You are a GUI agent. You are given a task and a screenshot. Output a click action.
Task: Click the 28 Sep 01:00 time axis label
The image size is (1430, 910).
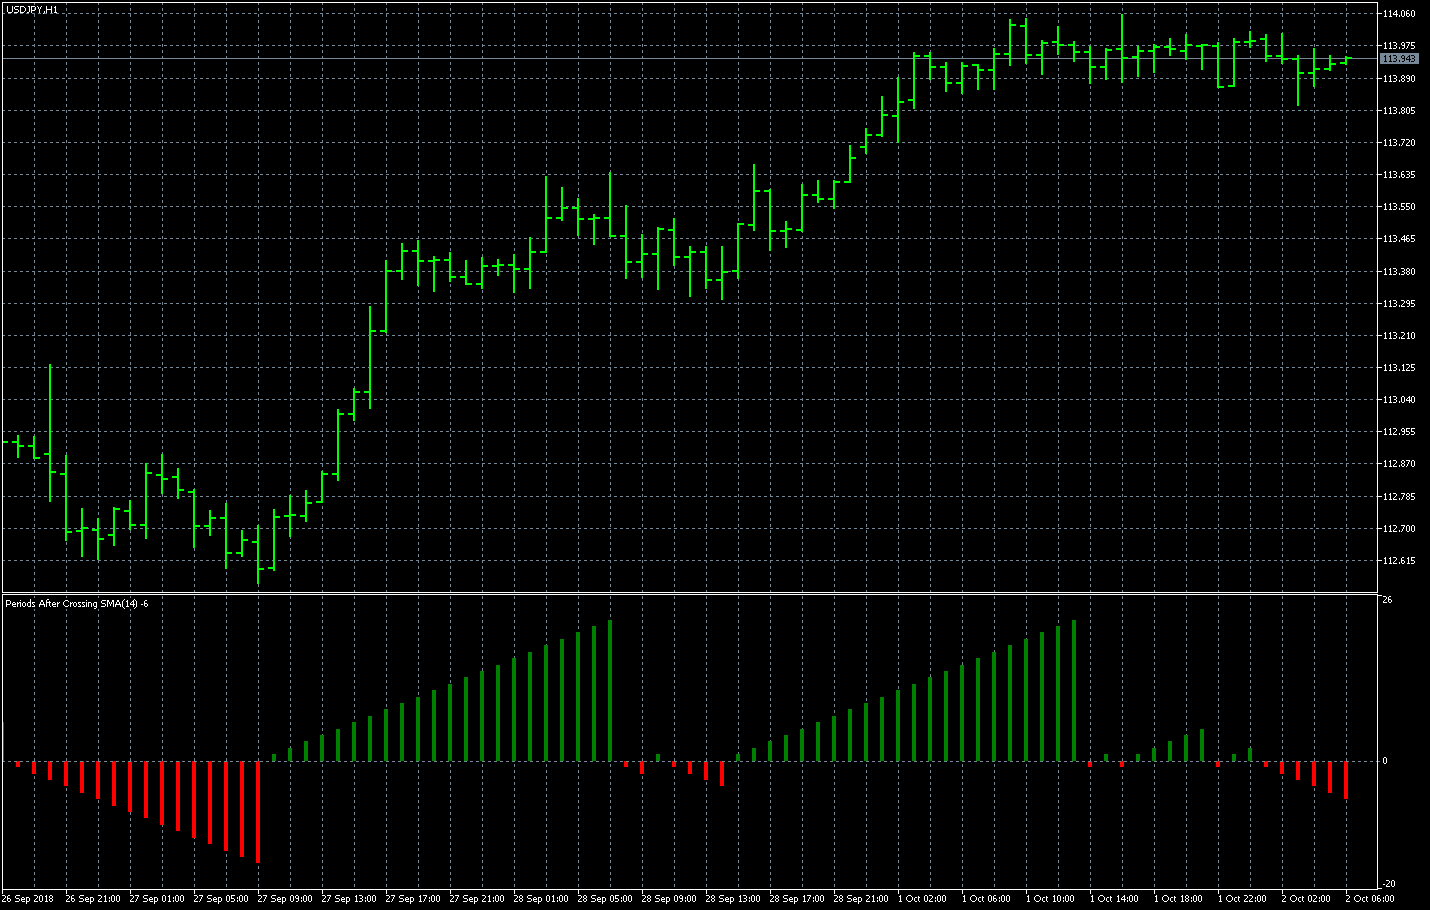[541, 899]
